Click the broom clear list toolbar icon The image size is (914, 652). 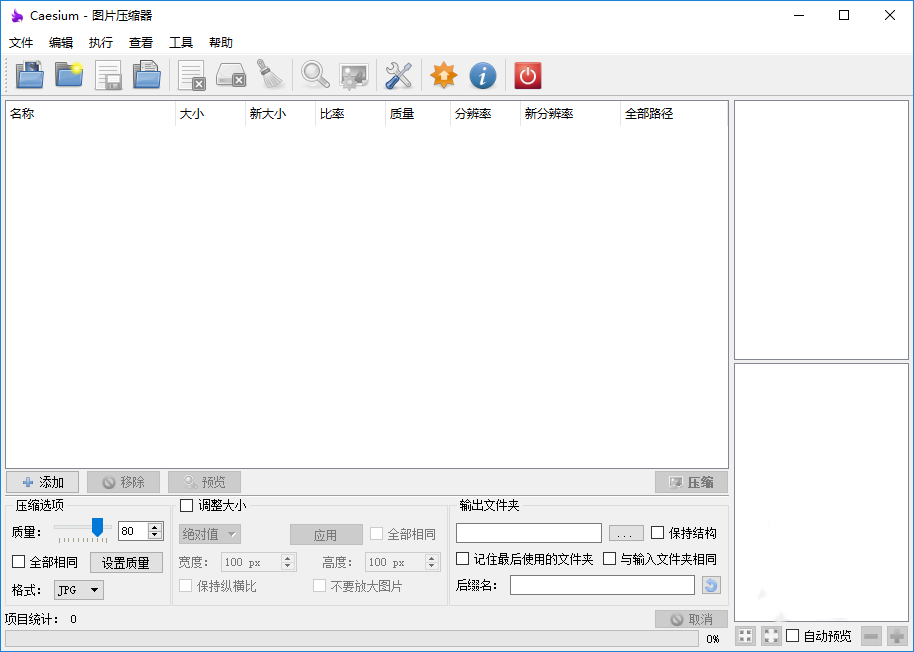pos(270,74)
